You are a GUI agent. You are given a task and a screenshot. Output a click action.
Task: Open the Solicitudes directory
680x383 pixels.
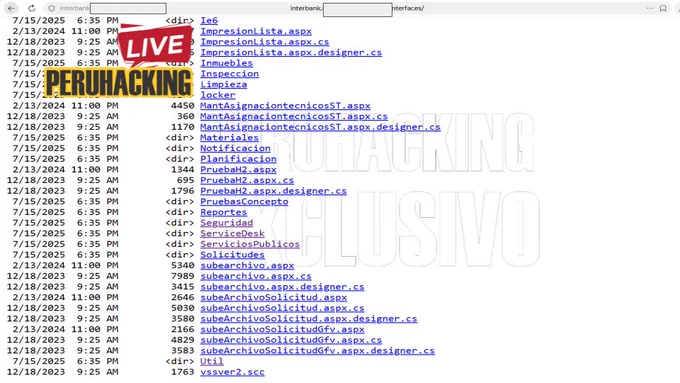pos(232,255)
